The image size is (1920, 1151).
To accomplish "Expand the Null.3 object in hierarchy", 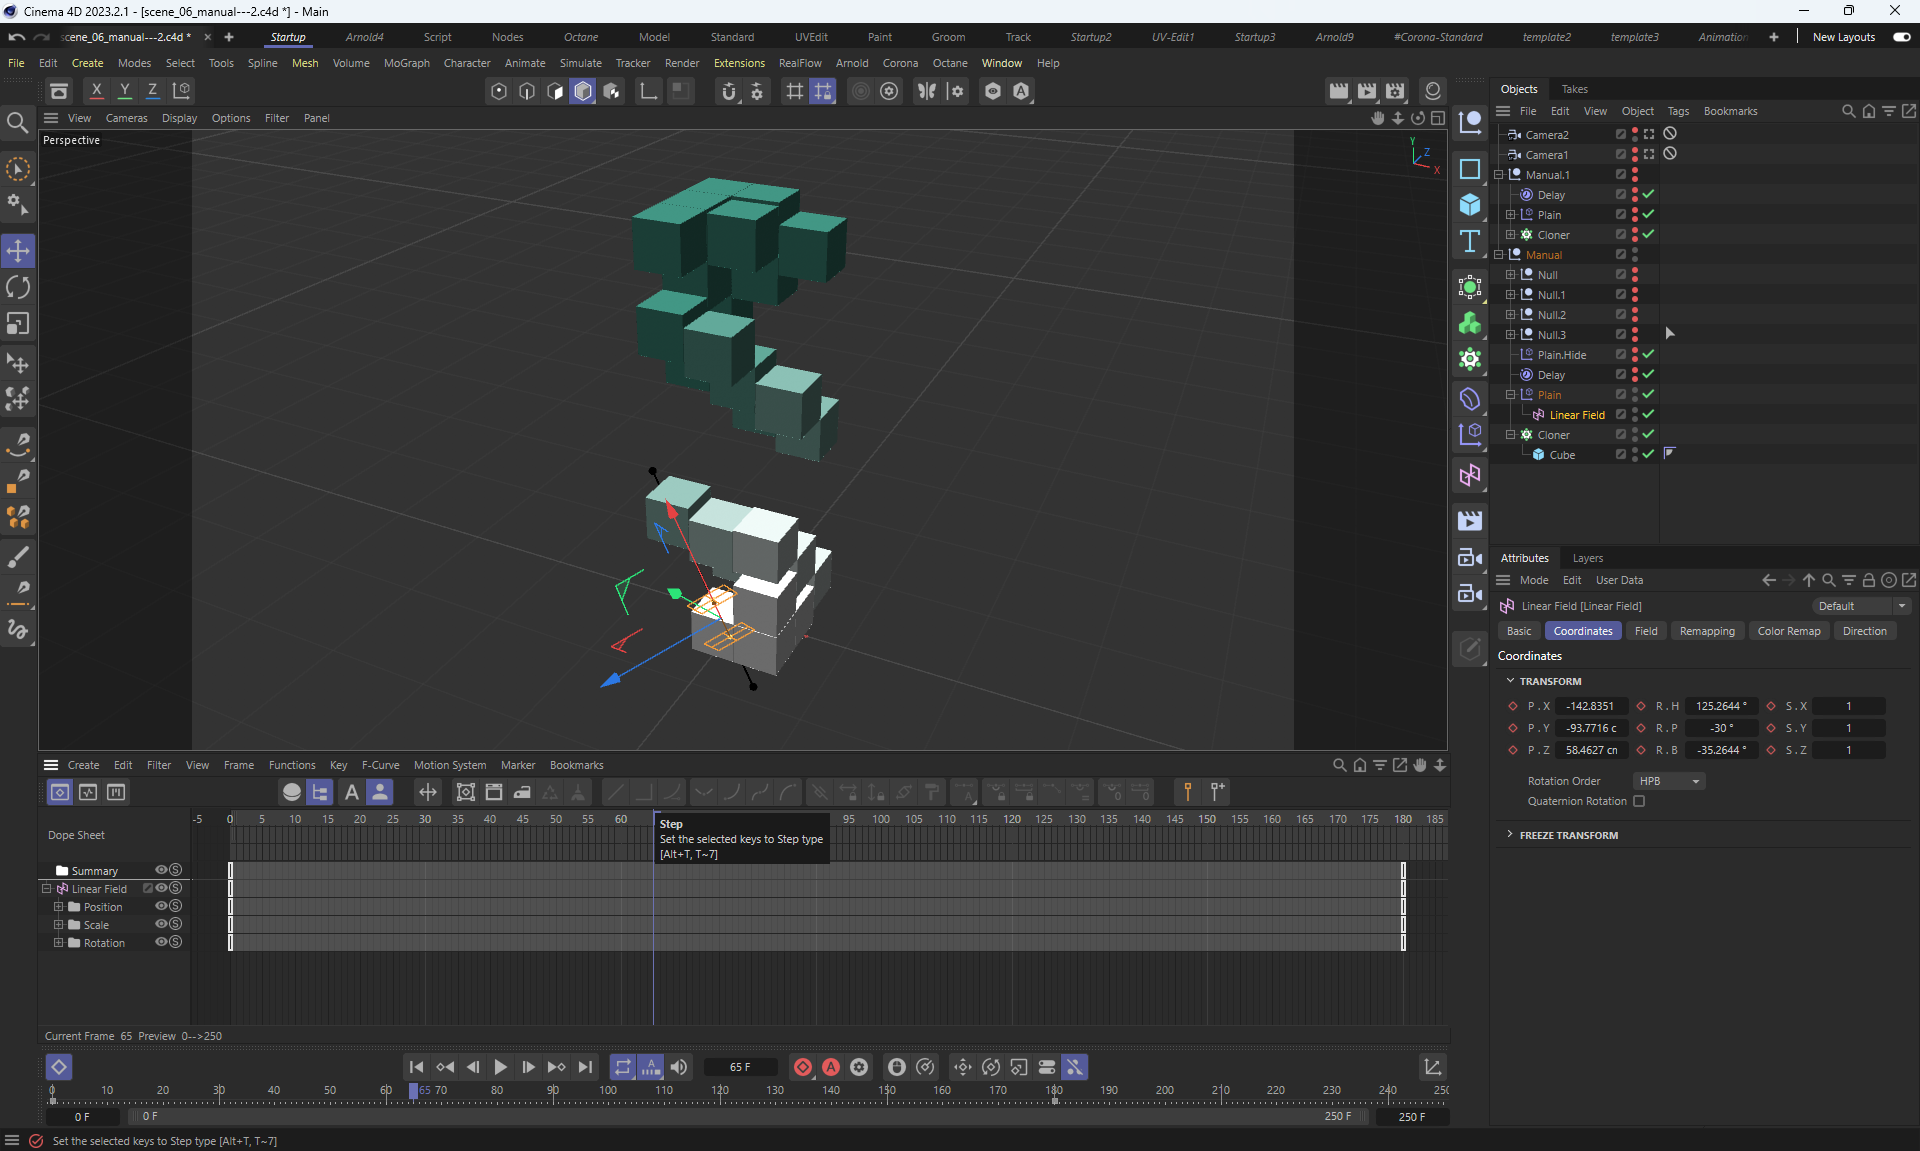I will pyautogui.click(x=1510, y=335).
